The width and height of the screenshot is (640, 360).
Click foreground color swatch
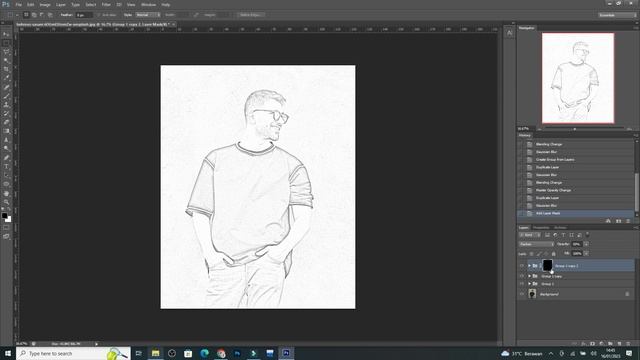coord(4,215)
